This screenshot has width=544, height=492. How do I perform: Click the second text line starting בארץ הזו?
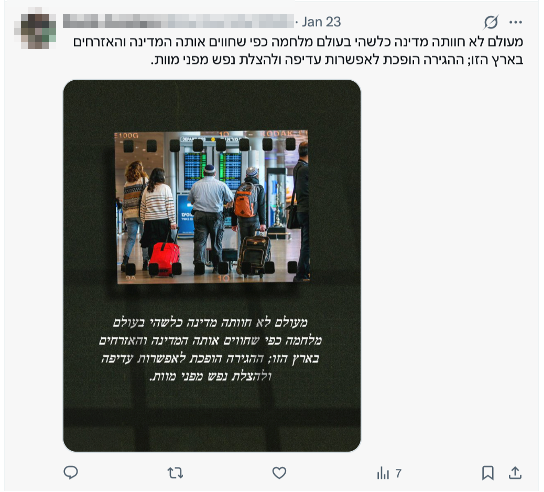337,59
